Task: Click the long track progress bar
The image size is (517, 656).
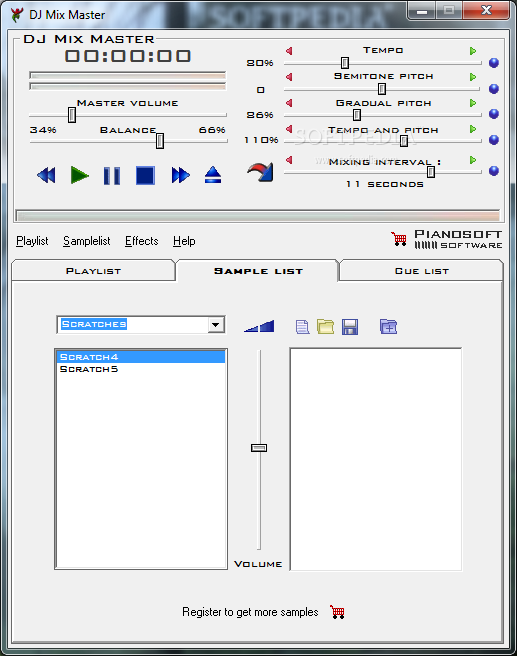Action: point(258,215)
